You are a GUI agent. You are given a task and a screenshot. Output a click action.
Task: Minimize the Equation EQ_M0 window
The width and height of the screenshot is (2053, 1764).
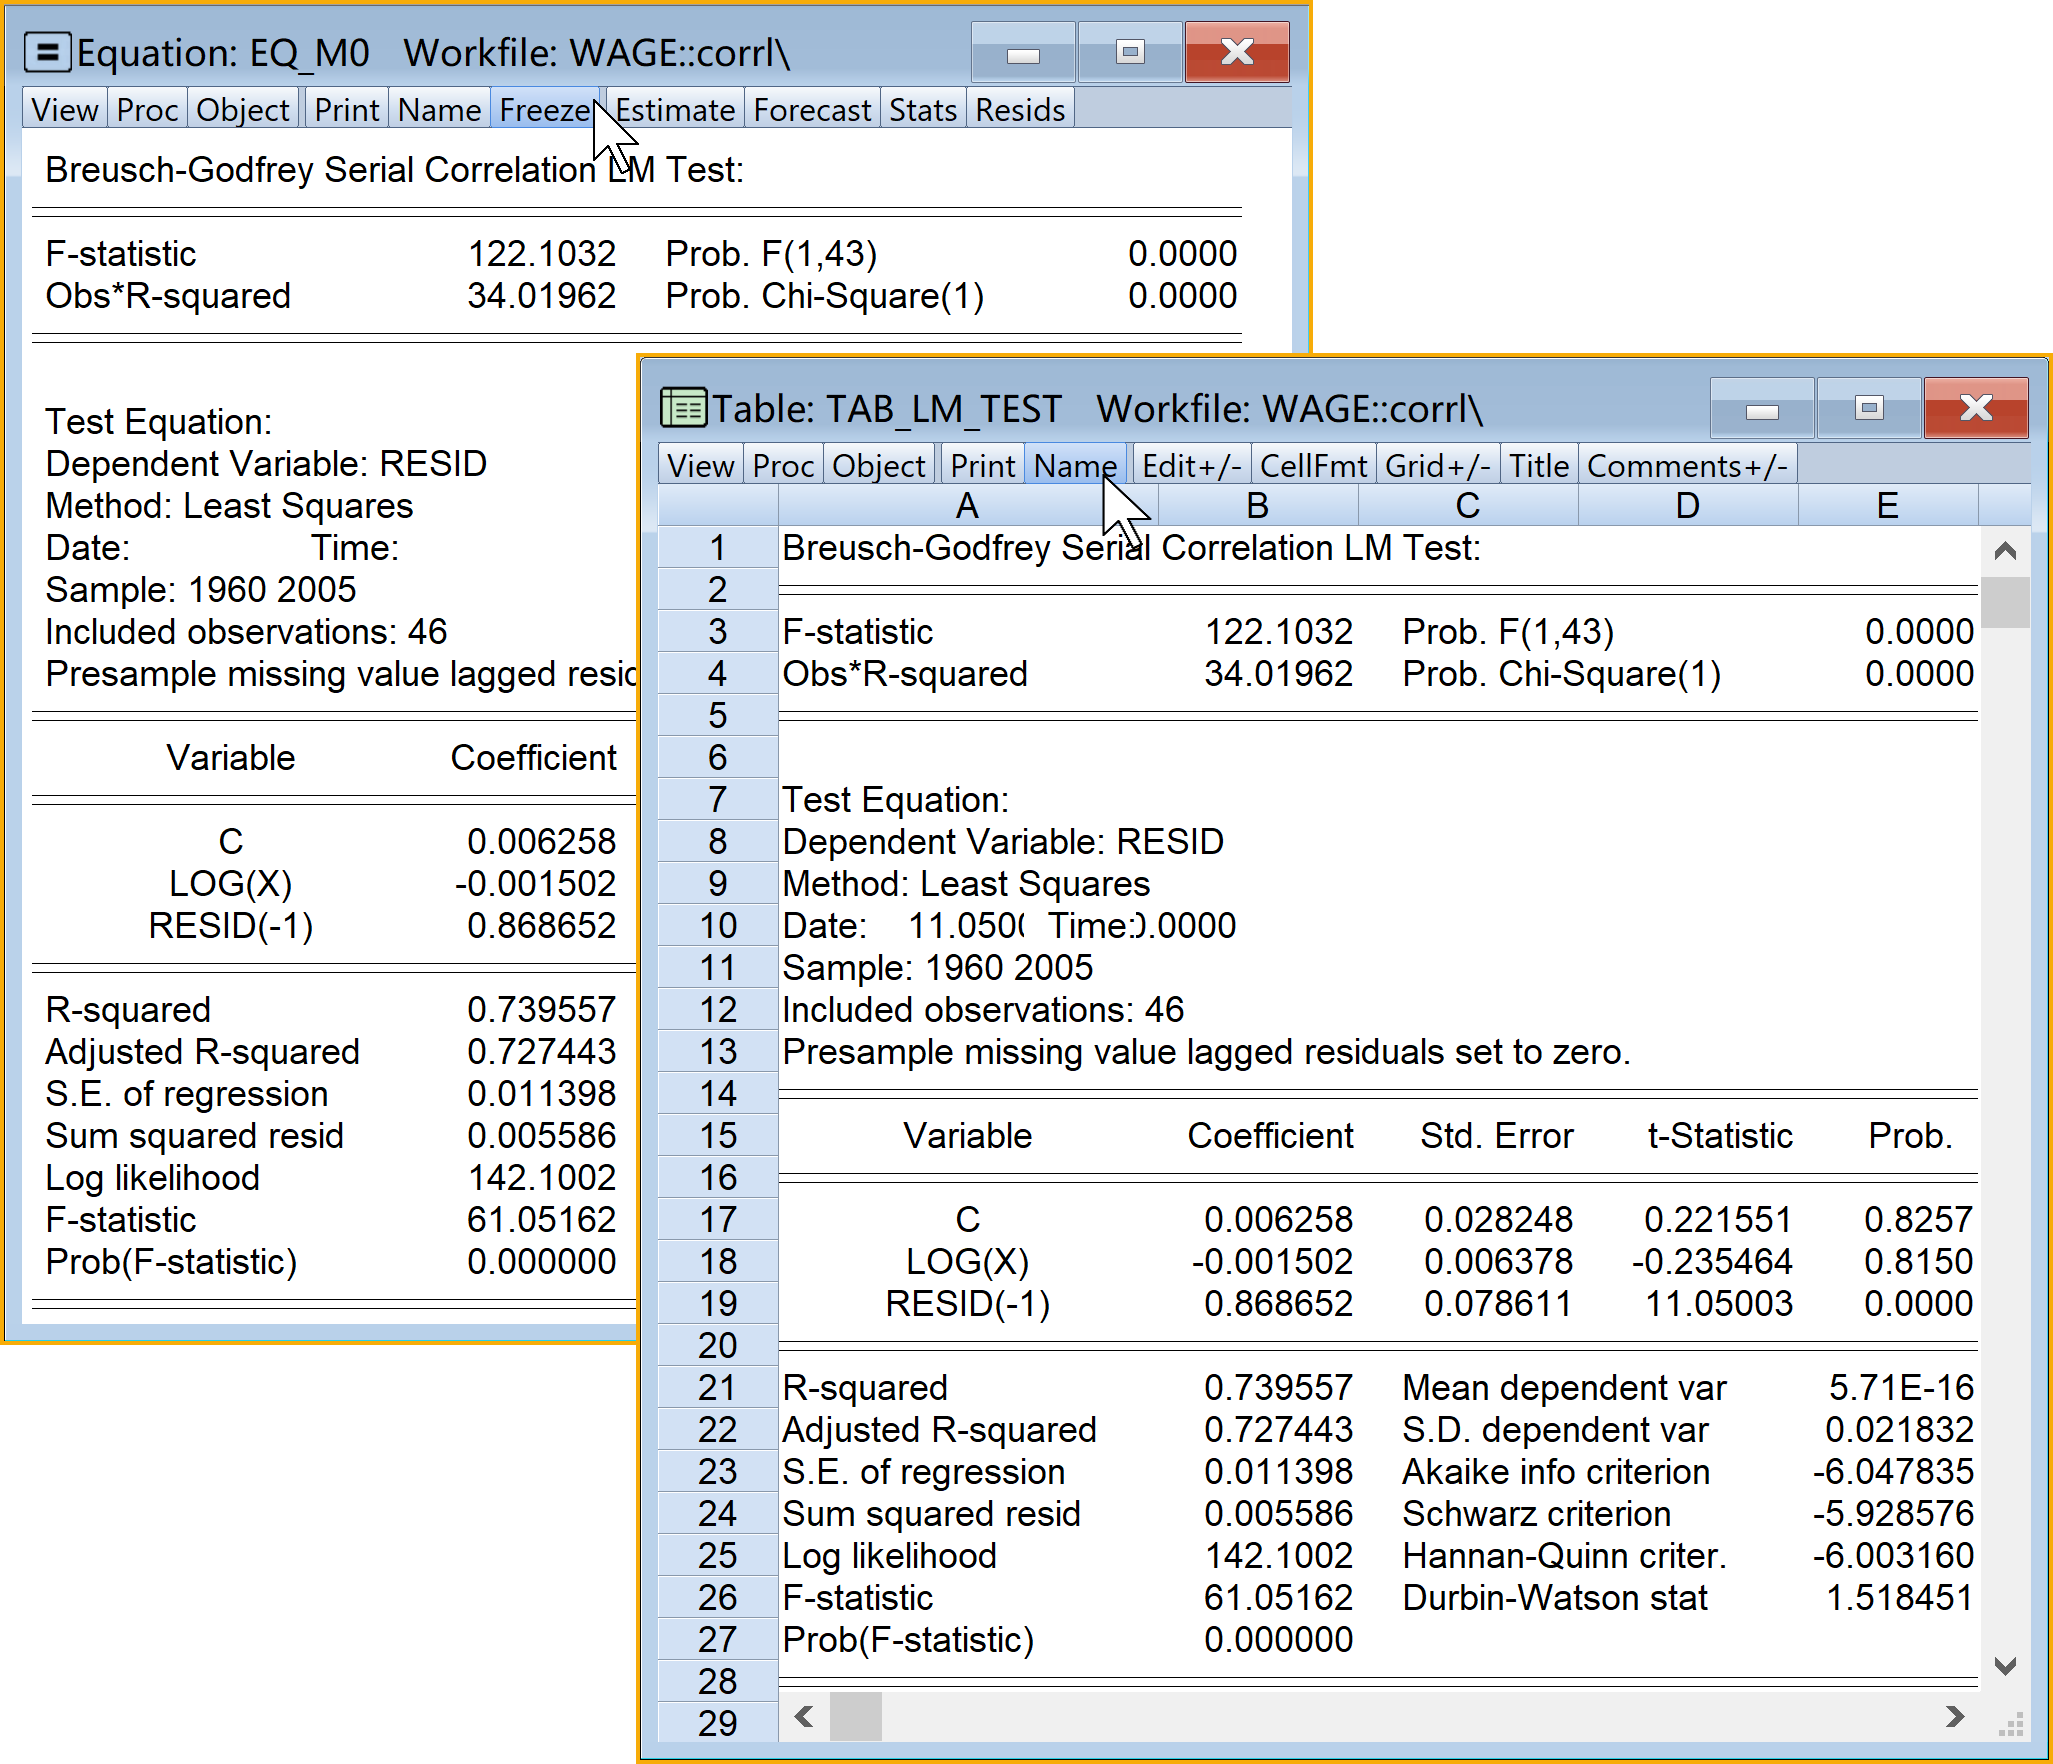coord(1022,53)
